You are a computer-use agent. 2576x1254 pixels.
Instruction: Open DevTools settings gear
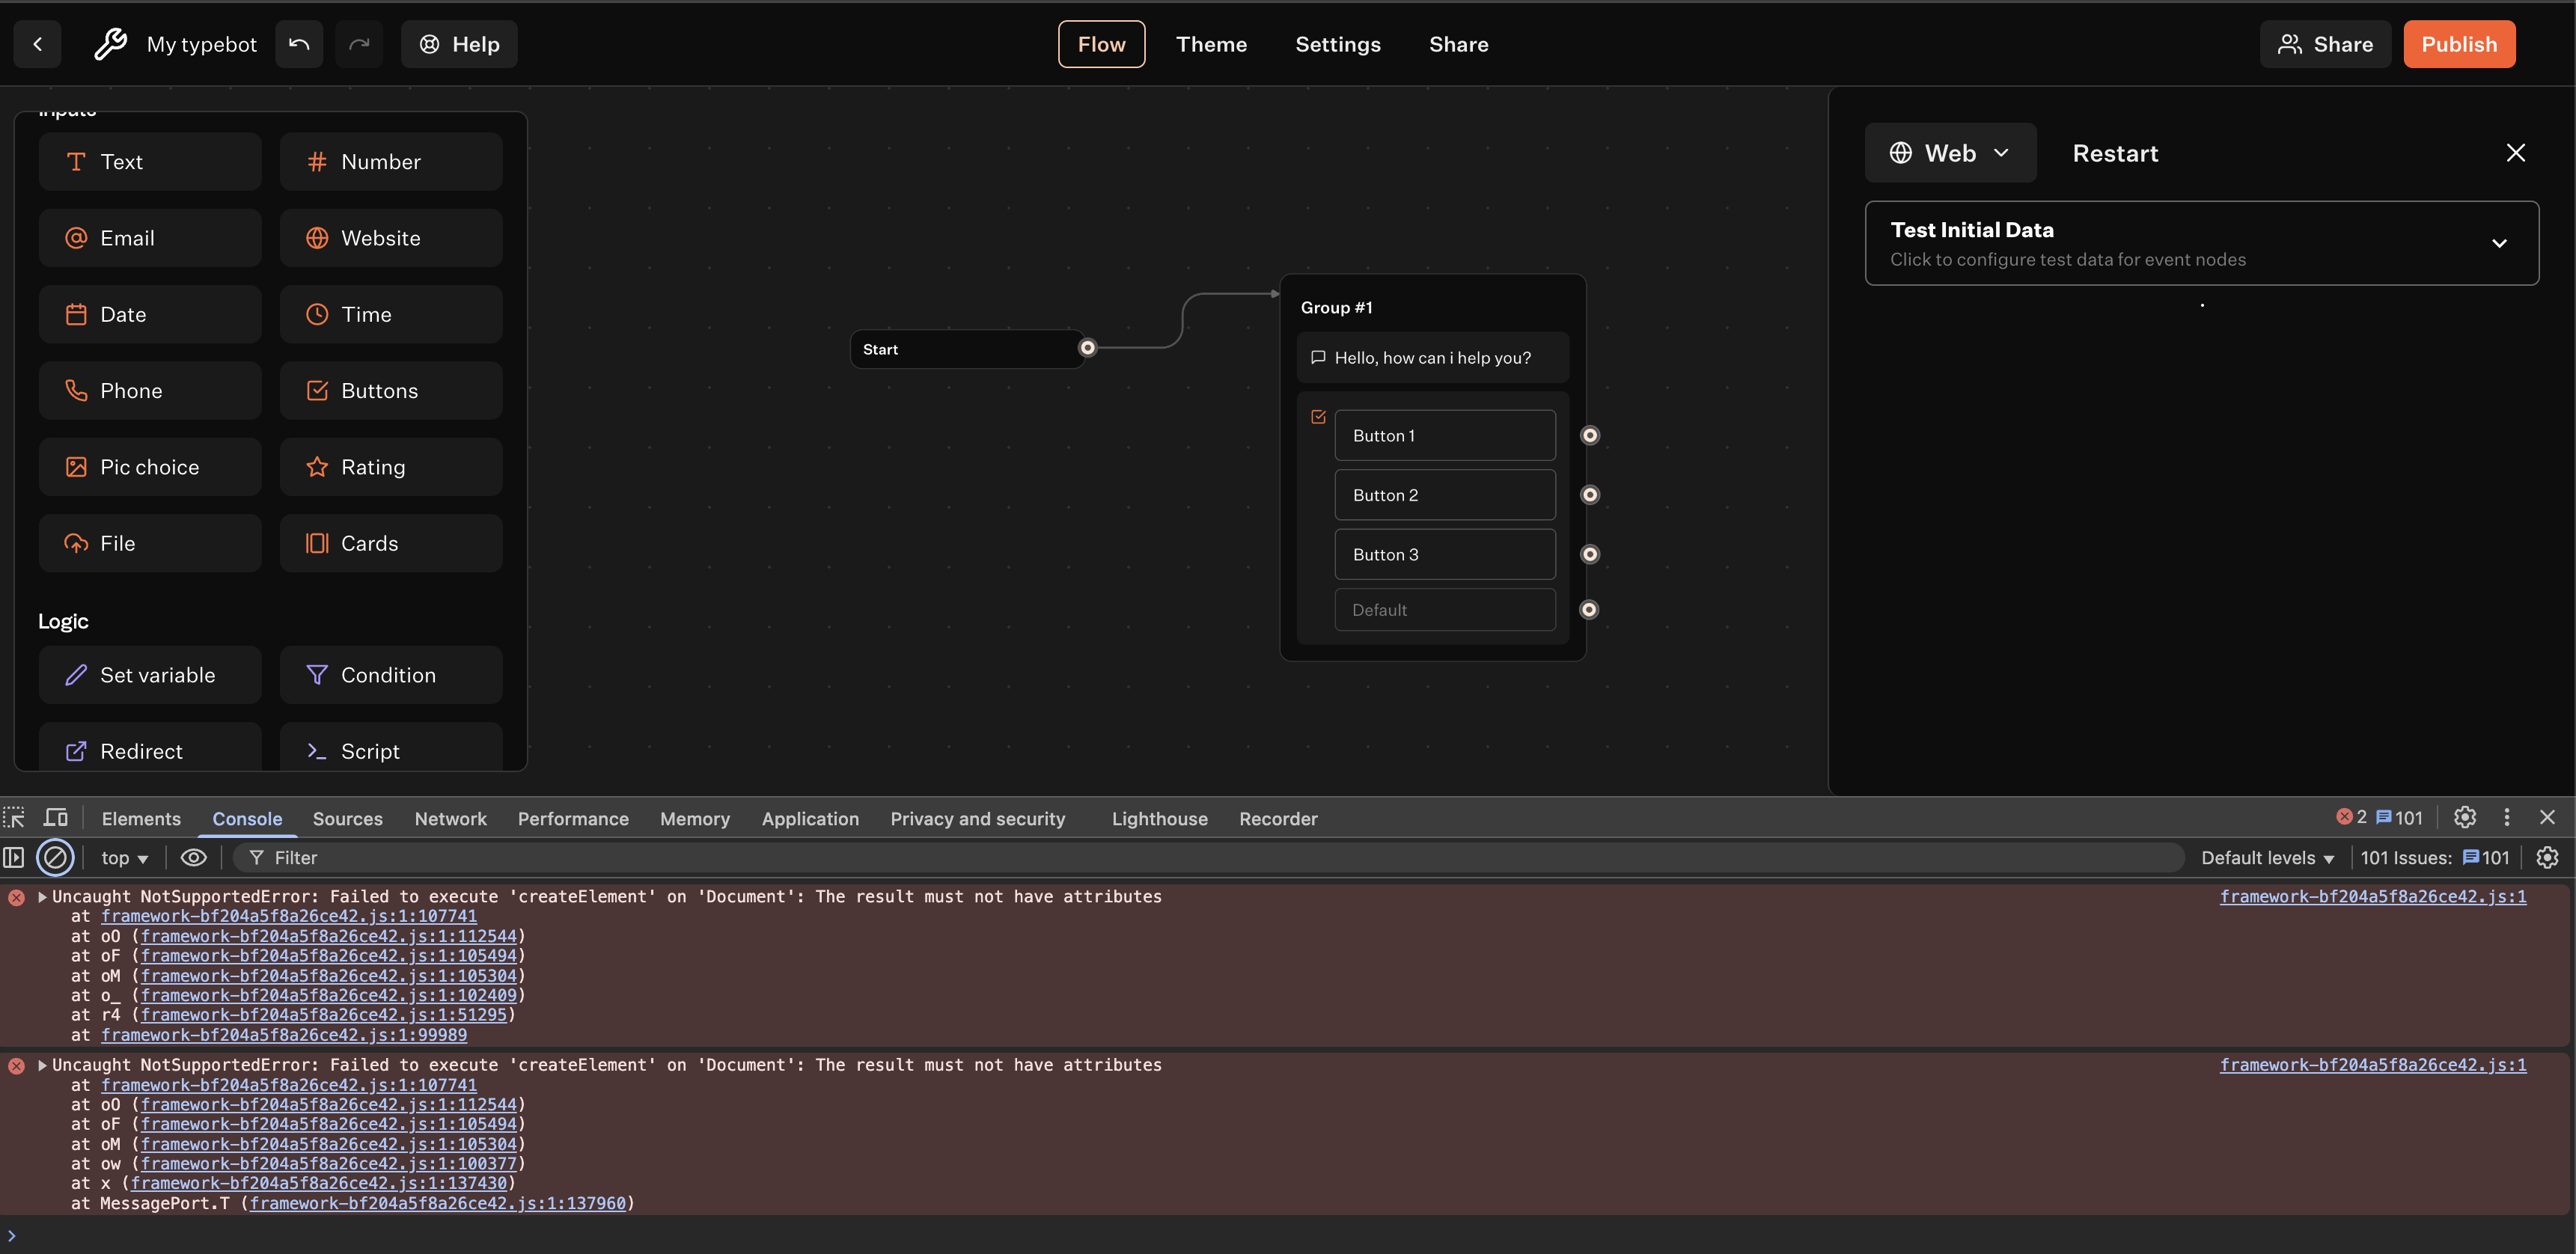point(2464,817)
